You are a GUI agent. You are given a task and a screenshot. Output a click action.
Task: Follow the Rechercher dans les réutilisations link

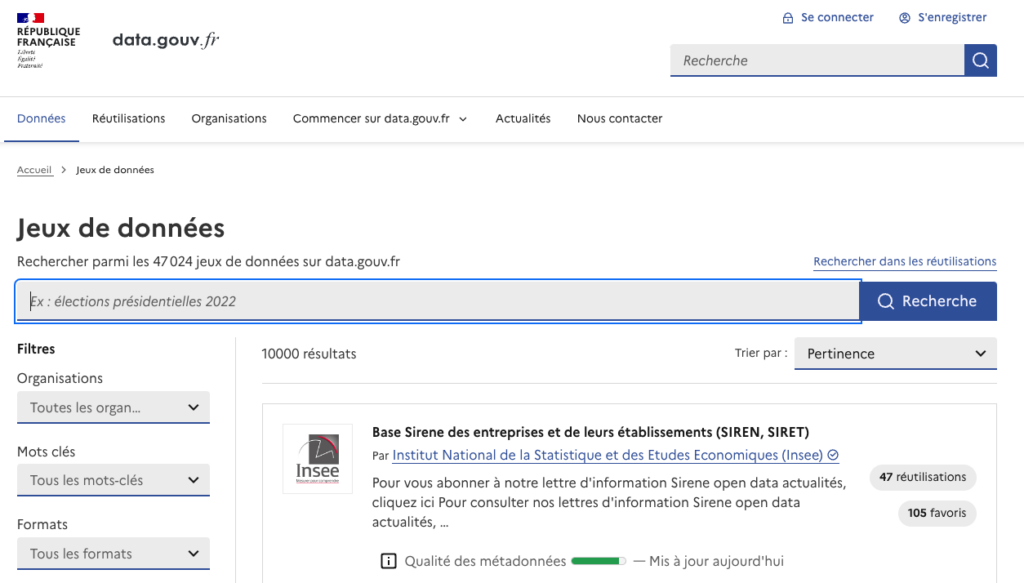pyautogui.click(x=904, y=261)
